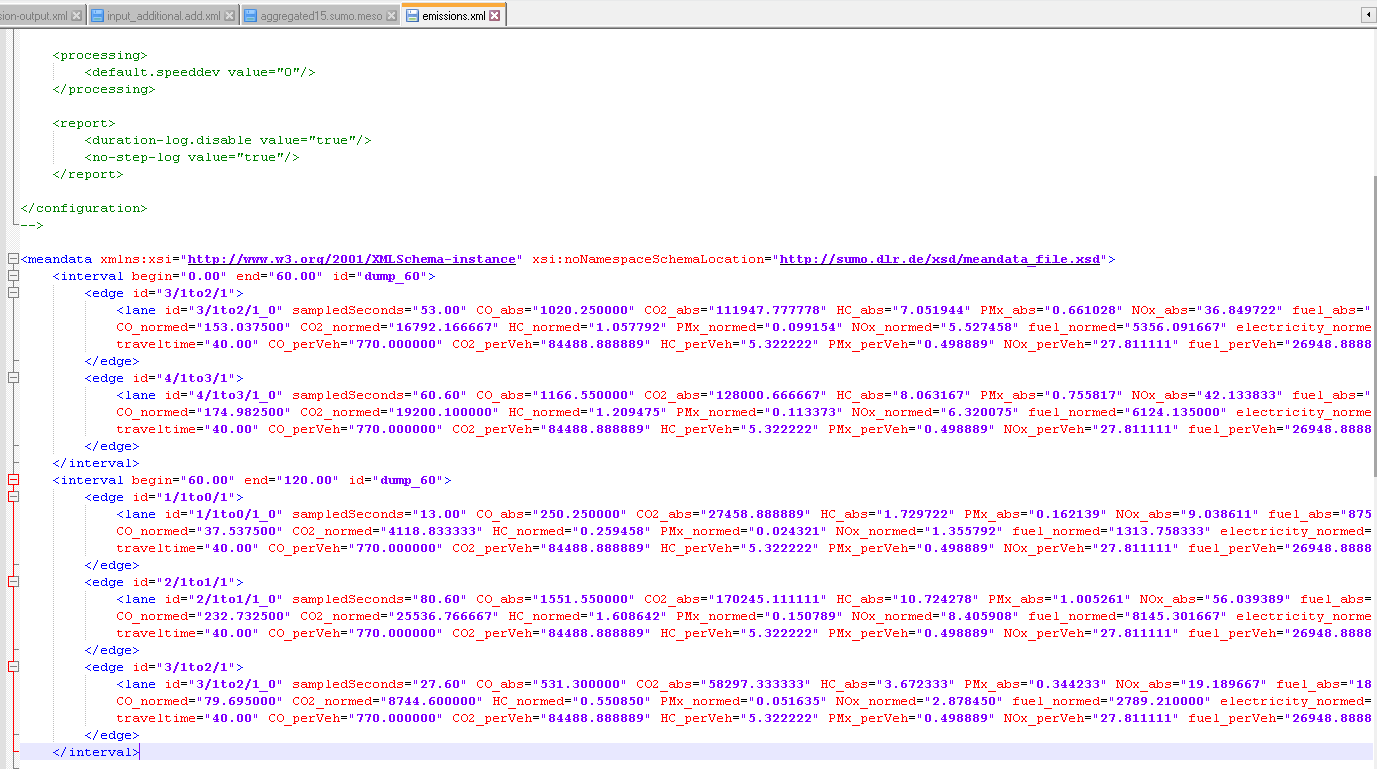Click the vertical scrollbar track

(x=1372, y=400)
